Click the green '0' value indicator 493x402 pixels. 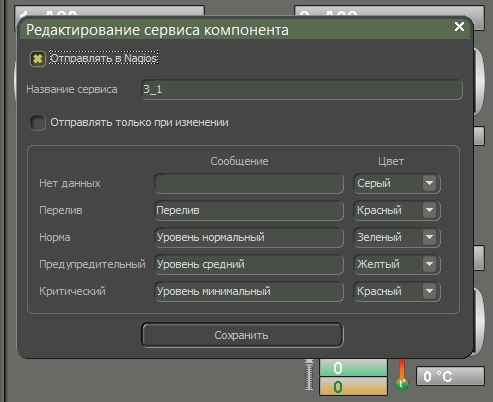(x=353, y=368)
